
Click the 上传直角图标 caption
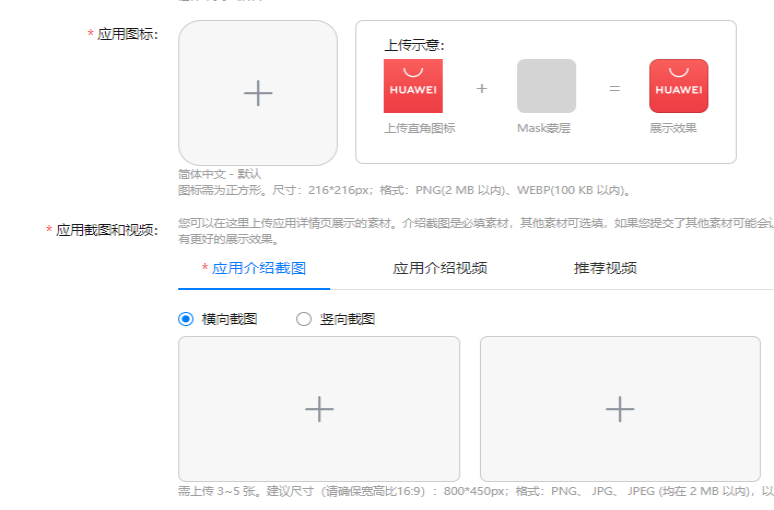(x=420, y=128)
